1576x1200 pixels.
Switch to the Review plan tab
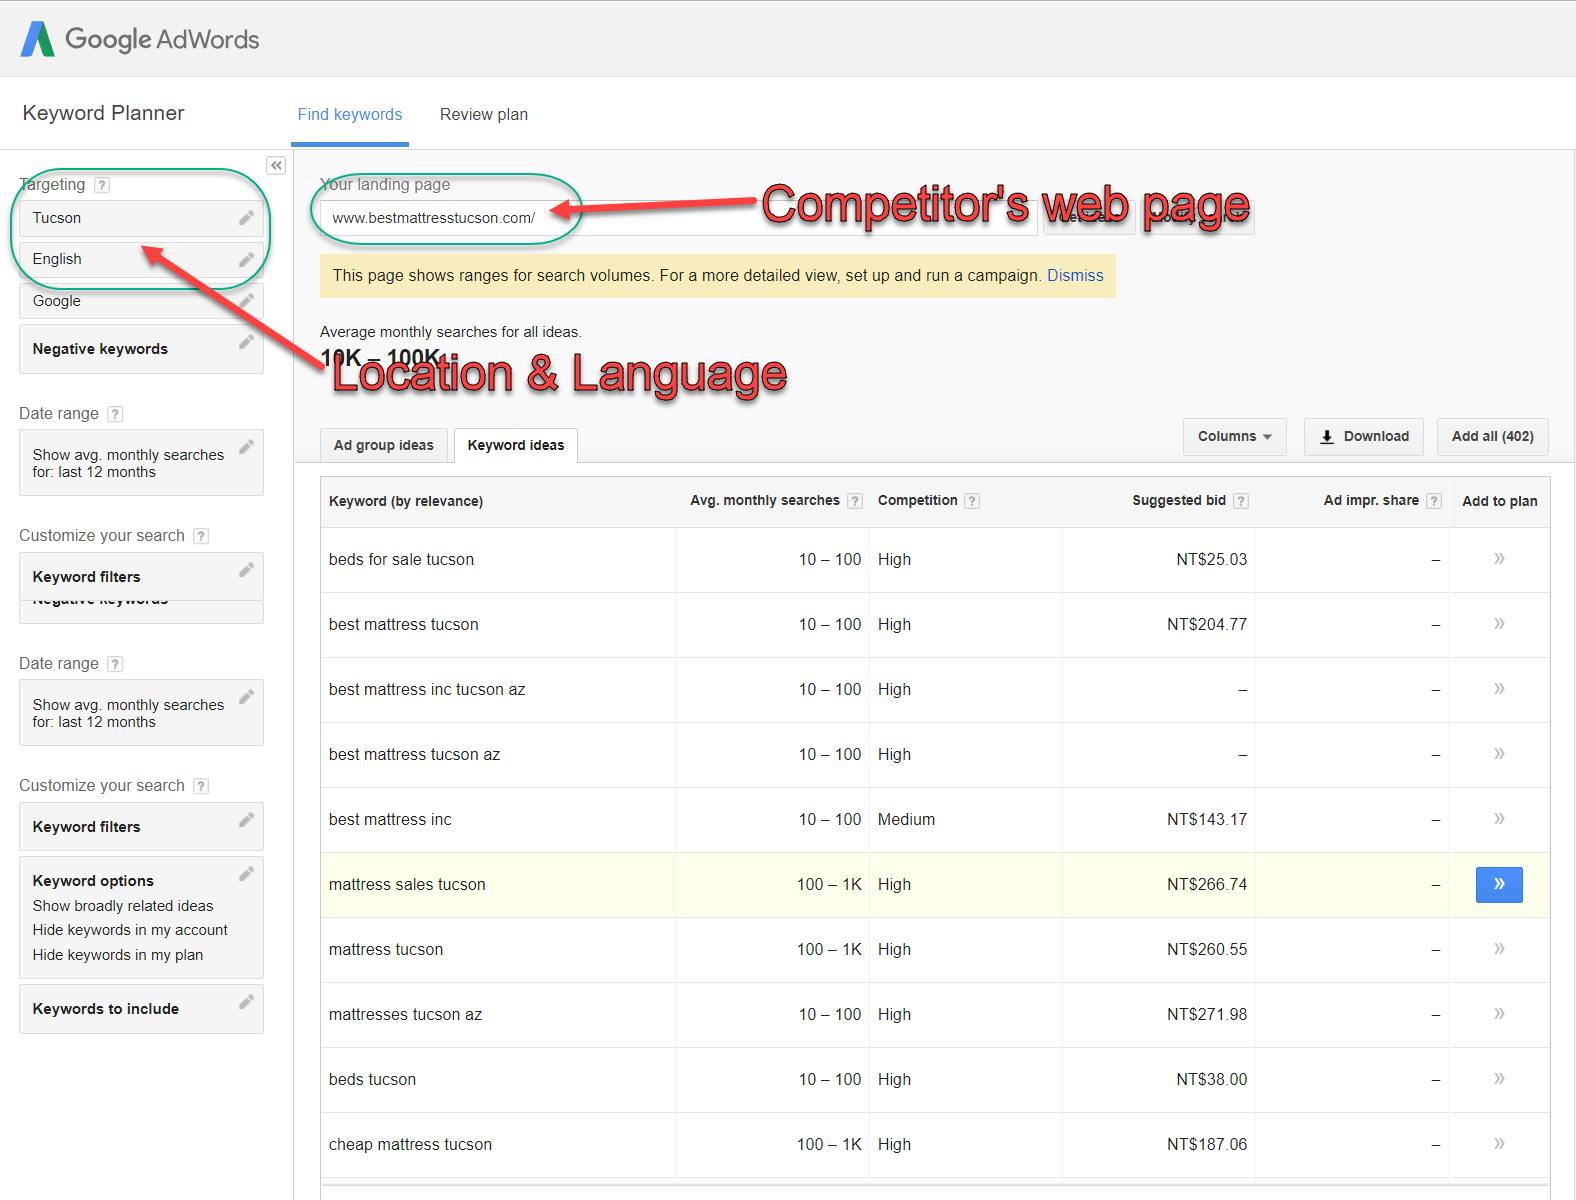[x=483, y=115]
